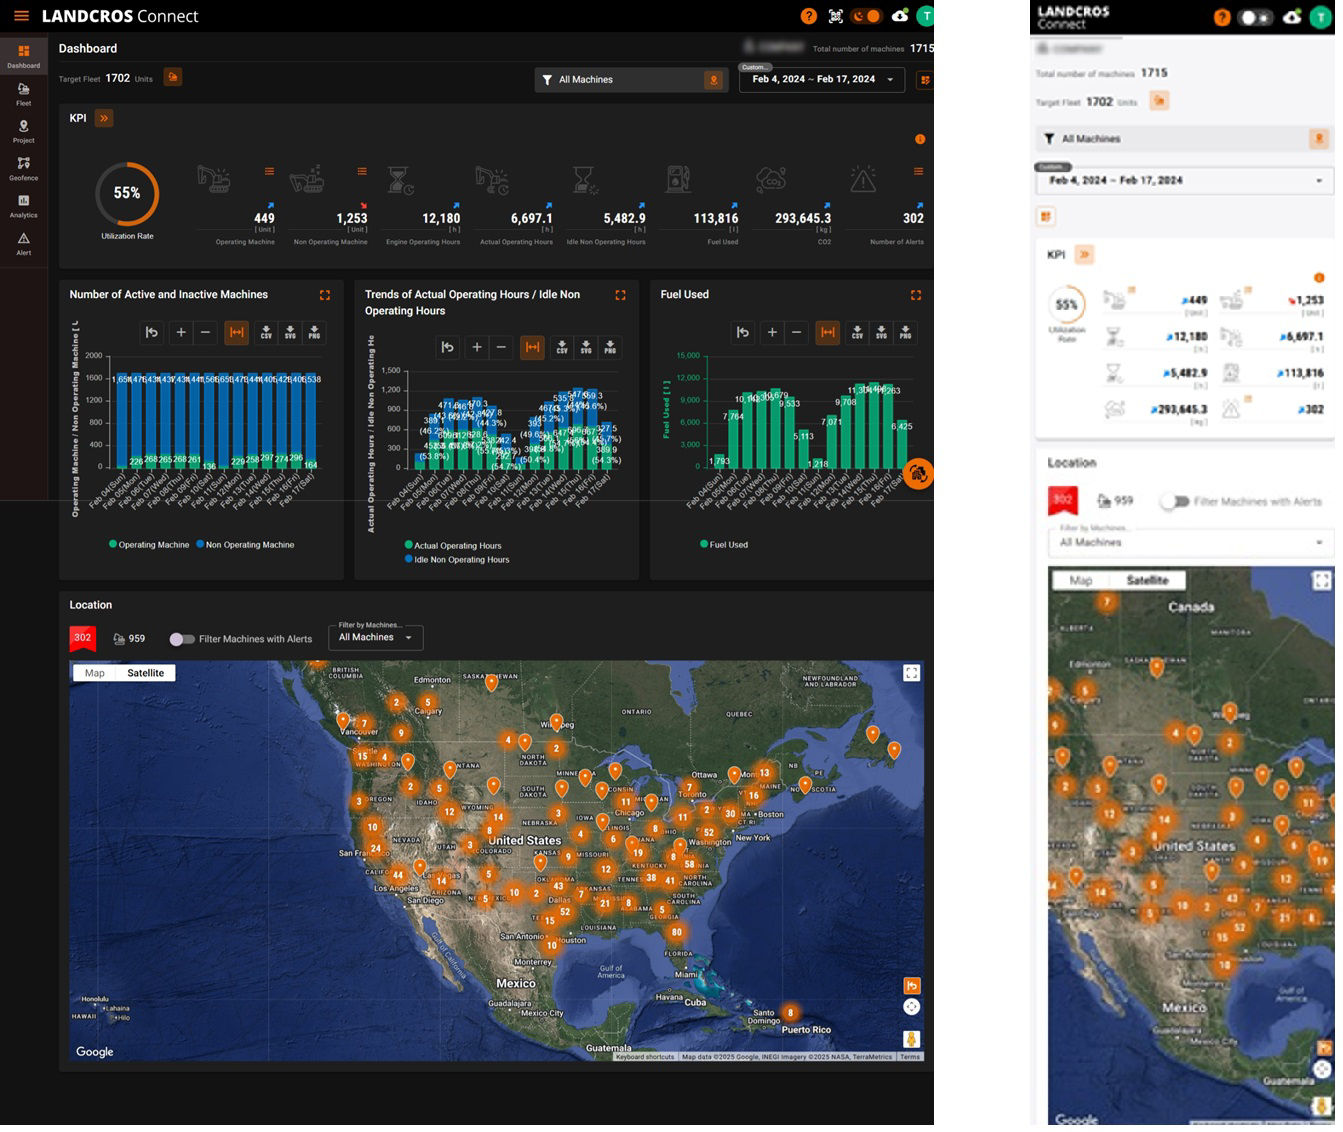Download CSV of Active and Inactive Machines chart
This screenshot has width=1343, height=1132.
266,333
